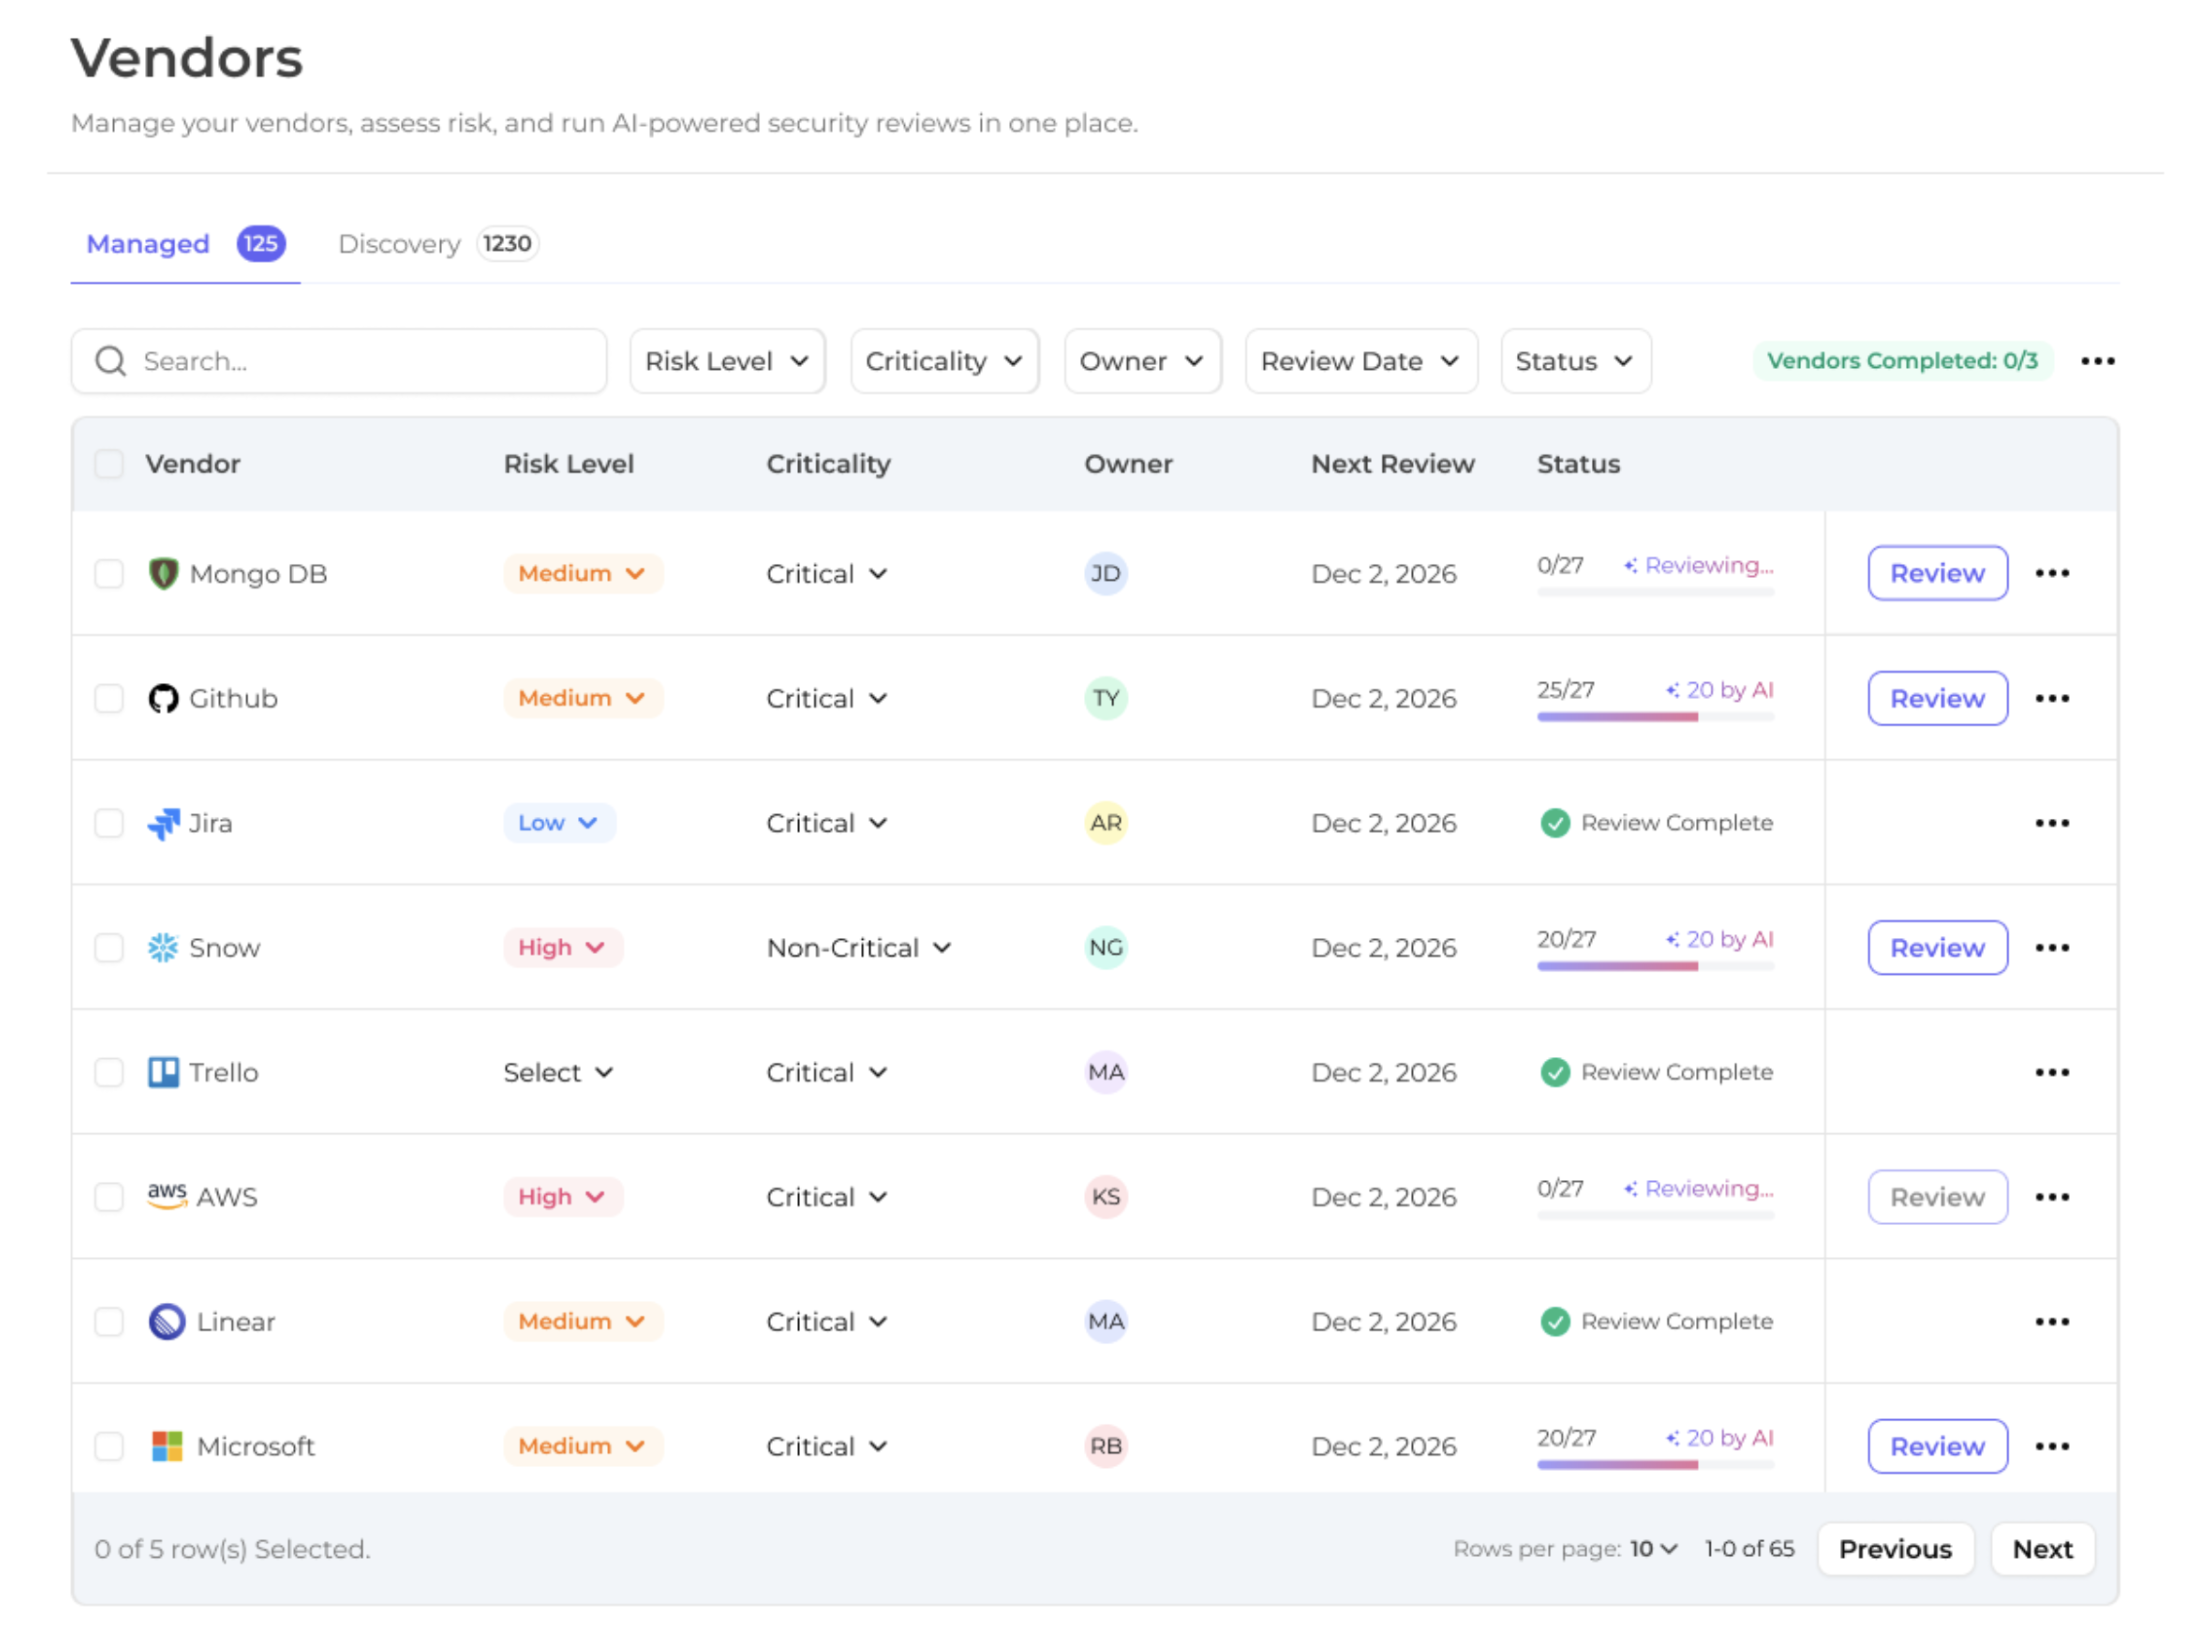Check the AWS row checkbox

point(109,1197)
